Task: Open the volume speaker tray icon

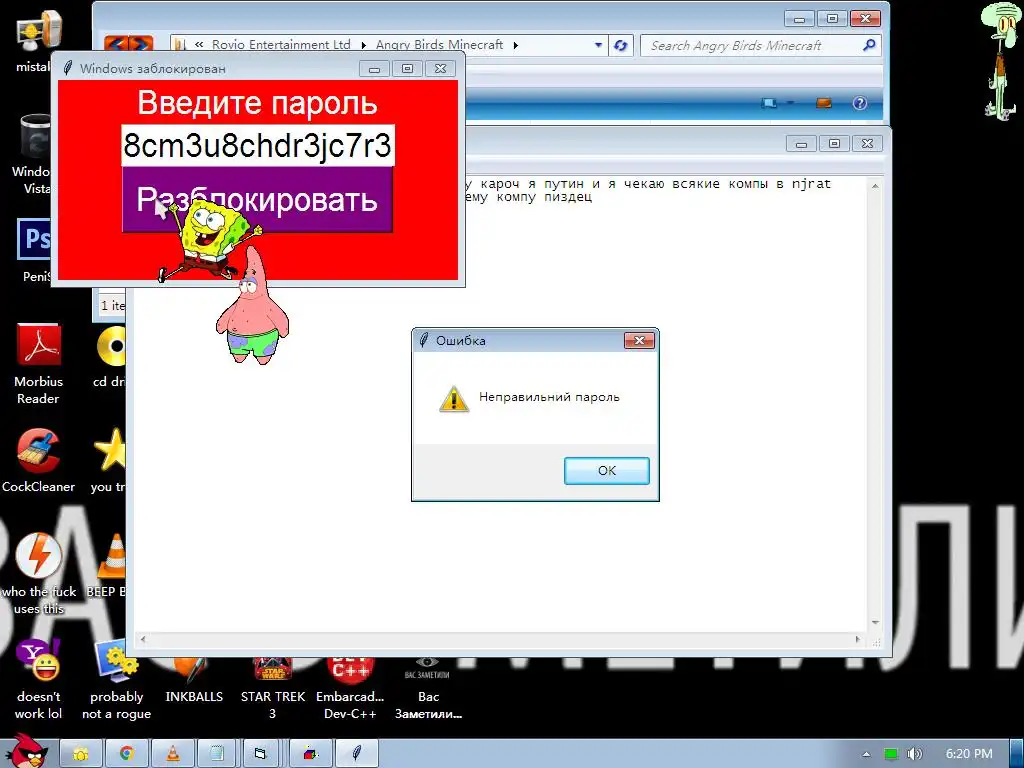Action: [914, 754]
